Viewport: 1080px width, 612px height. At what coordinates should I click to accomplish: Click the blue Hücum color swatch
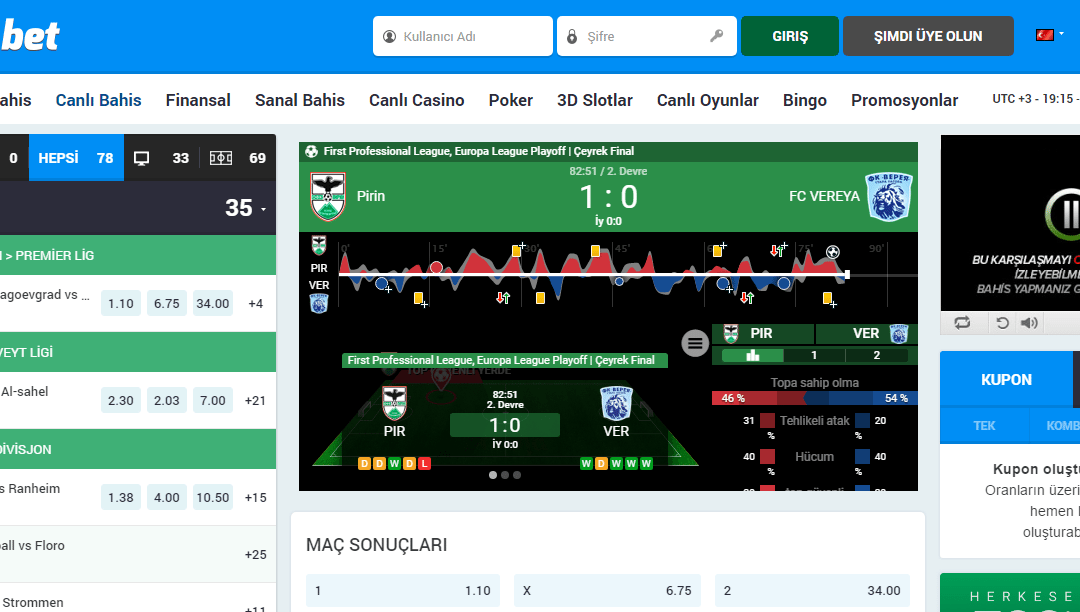pyautogui.click(x=862, y=456)
